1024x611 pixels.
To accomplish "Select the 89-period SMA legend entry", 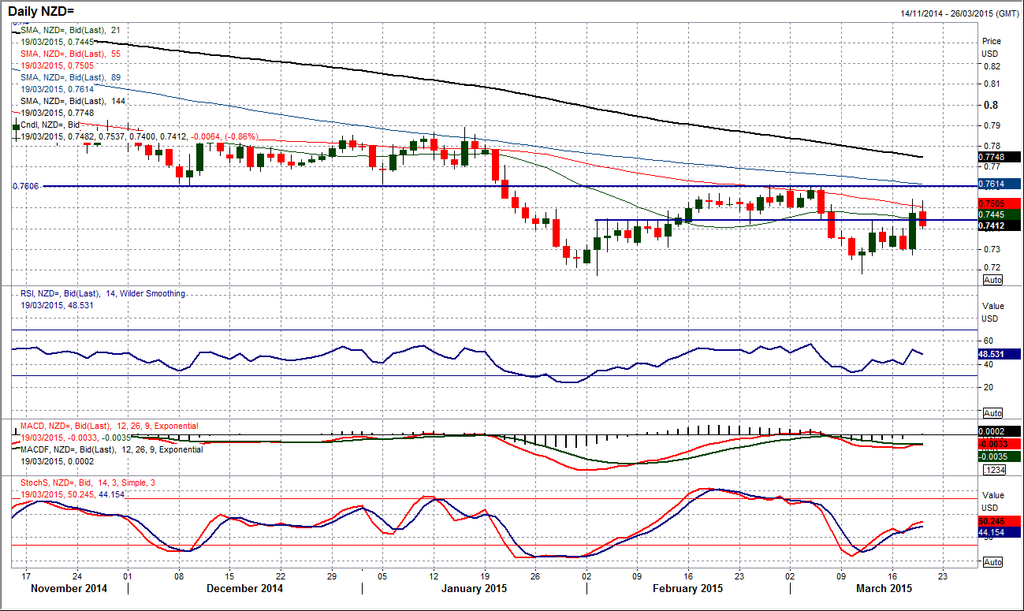I will click(x=71, y=77).
